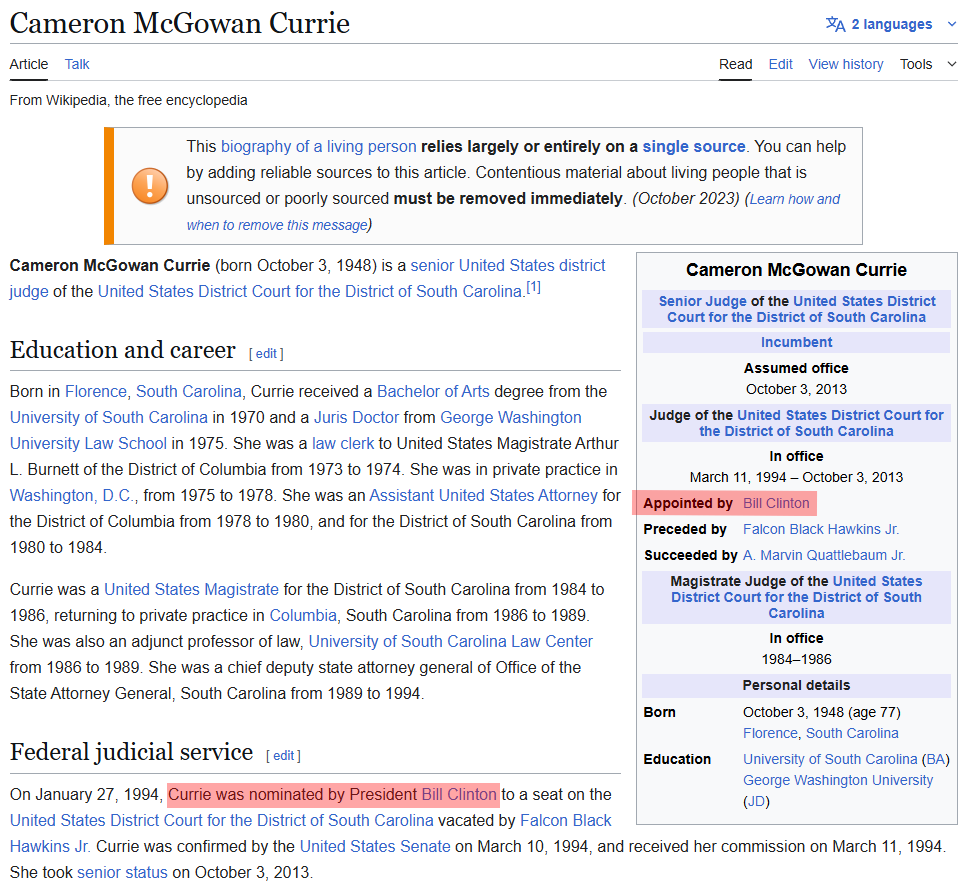Open the Falcon Black link in Federal judicial service paragraph
Viewport: 966px width, 895px height.
(566, 820)
